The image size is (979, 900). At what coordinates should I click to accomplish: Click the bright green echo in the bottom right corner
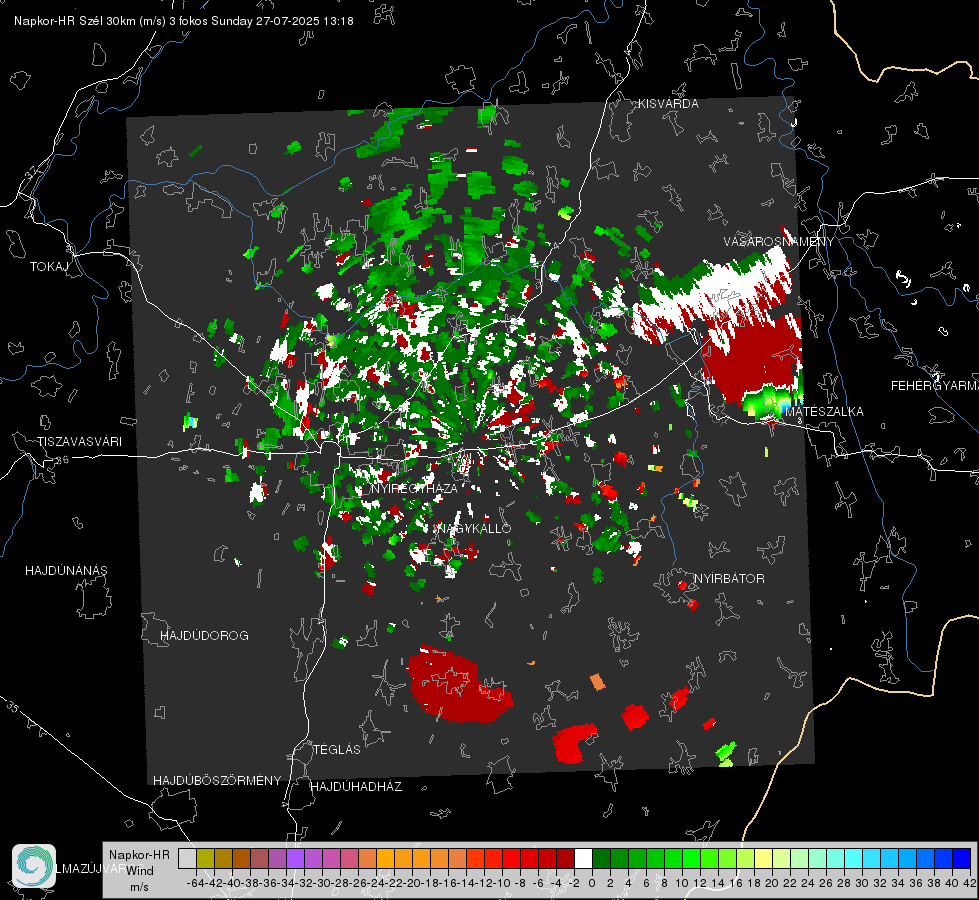(x=726, y=754)
